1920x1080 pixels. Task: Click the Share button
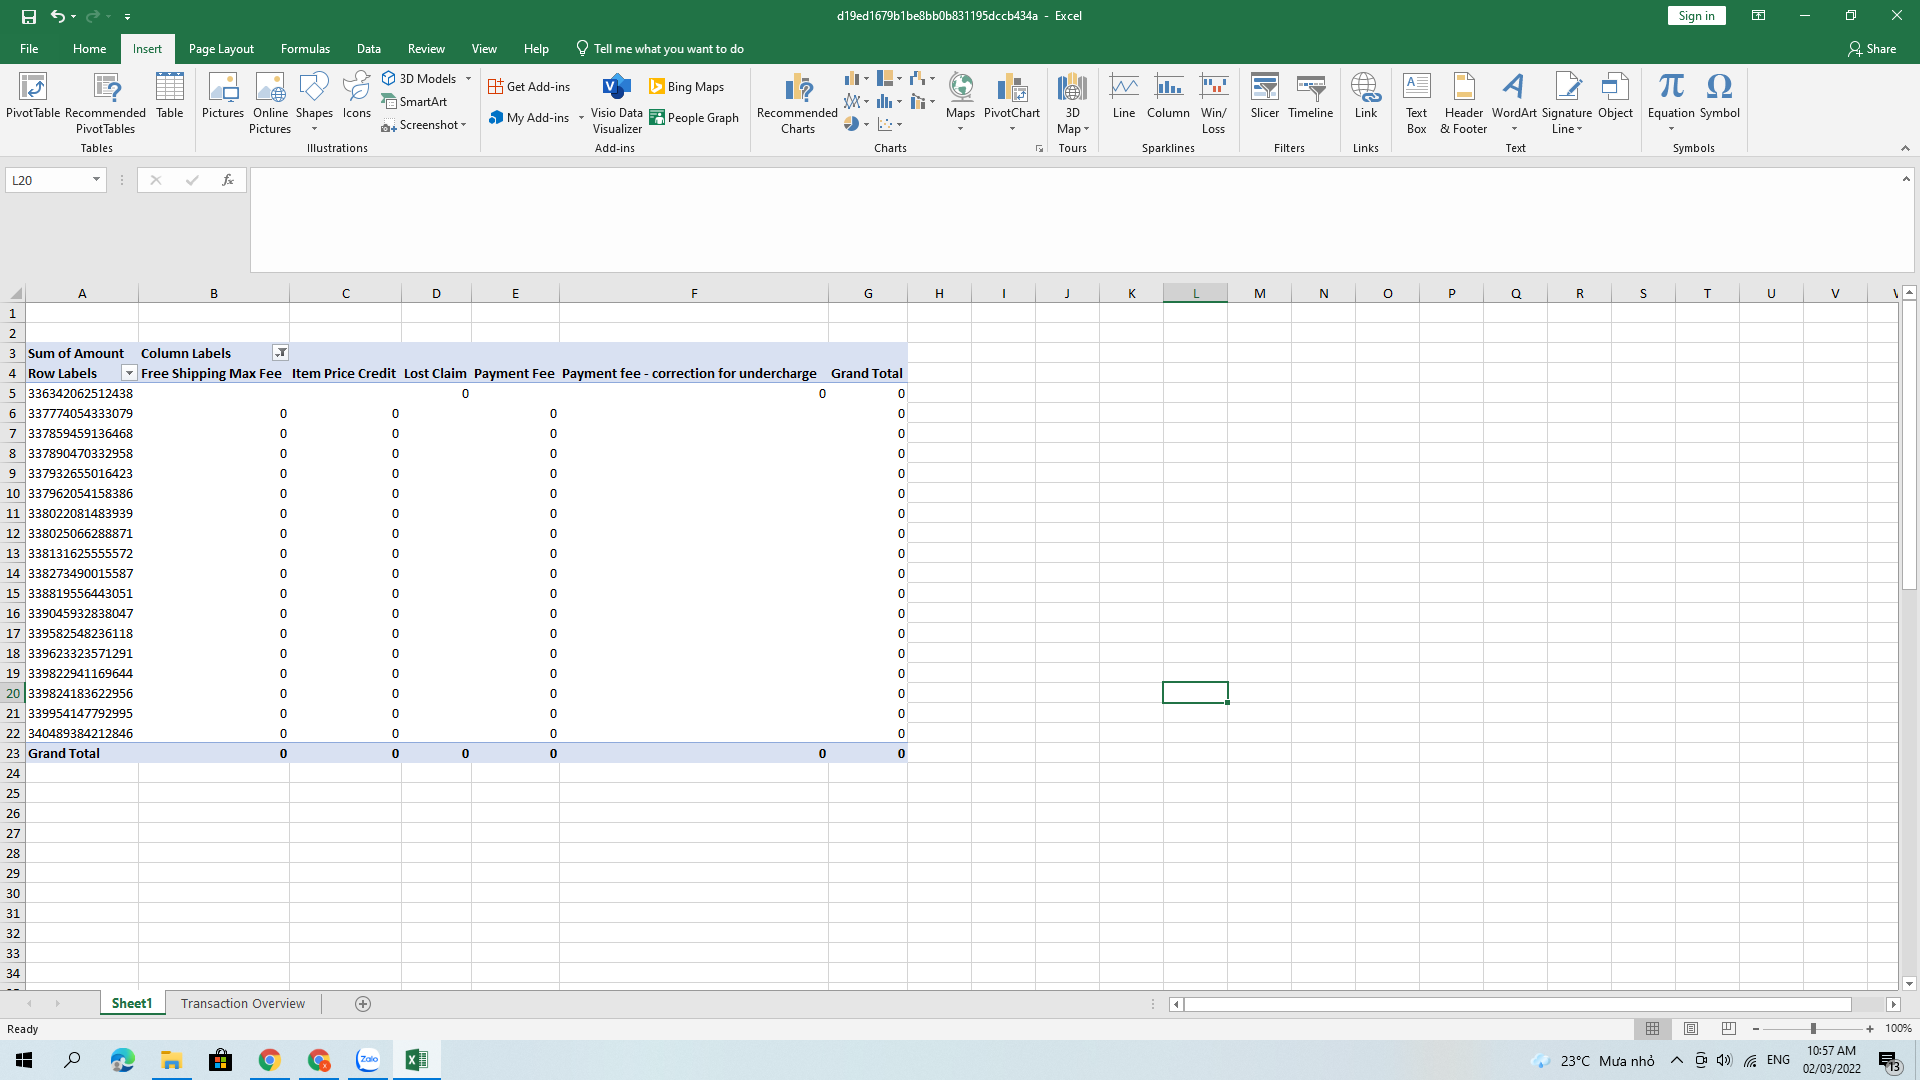pos(1871,48)
